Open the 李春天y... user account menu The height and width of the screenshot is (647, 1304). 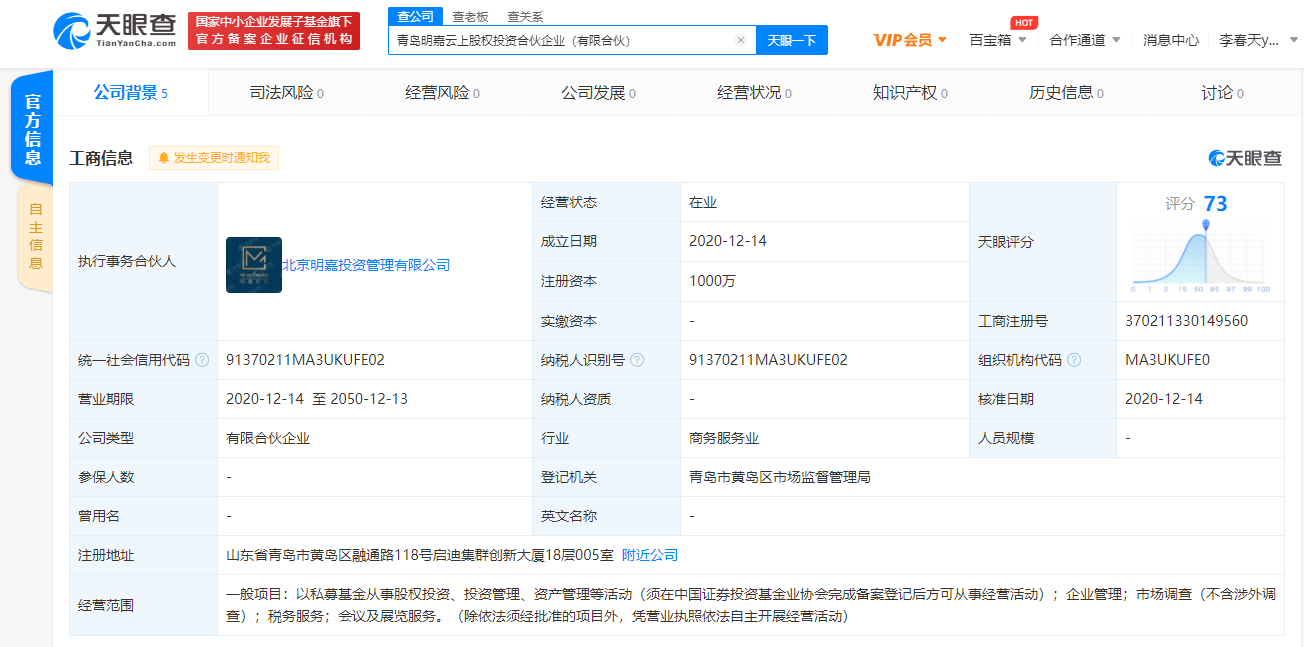[1257, 40]
